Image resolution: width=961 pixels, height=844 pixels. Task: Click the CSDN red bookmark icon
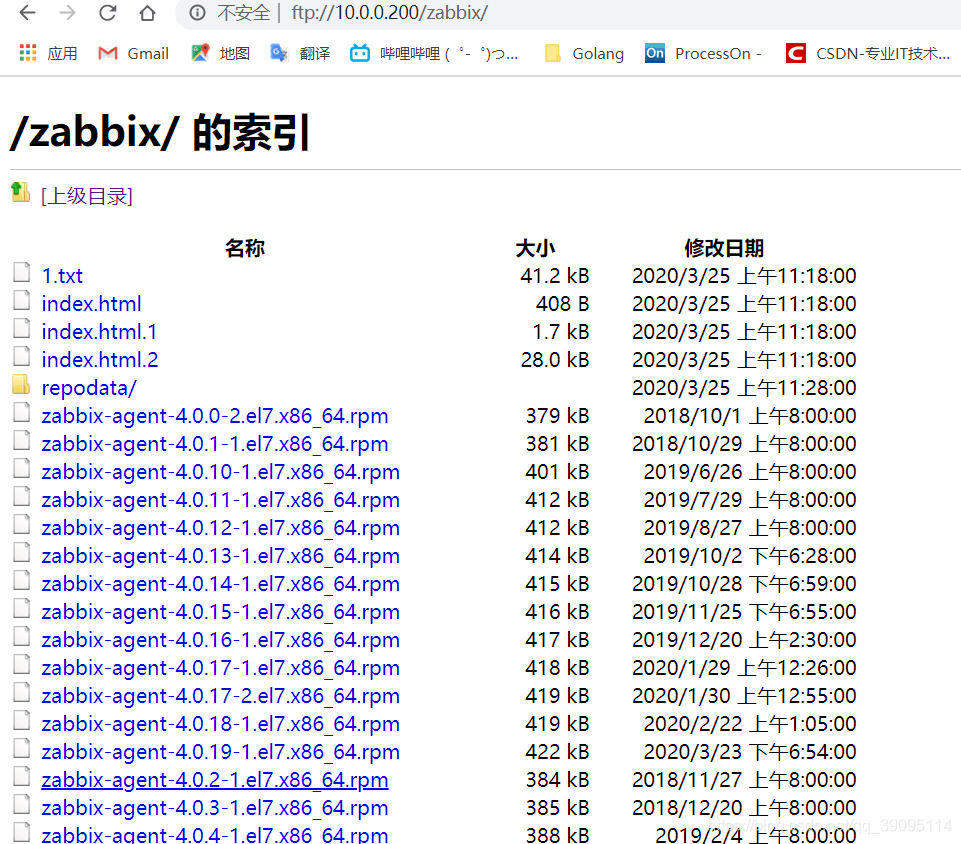(795, 53)
